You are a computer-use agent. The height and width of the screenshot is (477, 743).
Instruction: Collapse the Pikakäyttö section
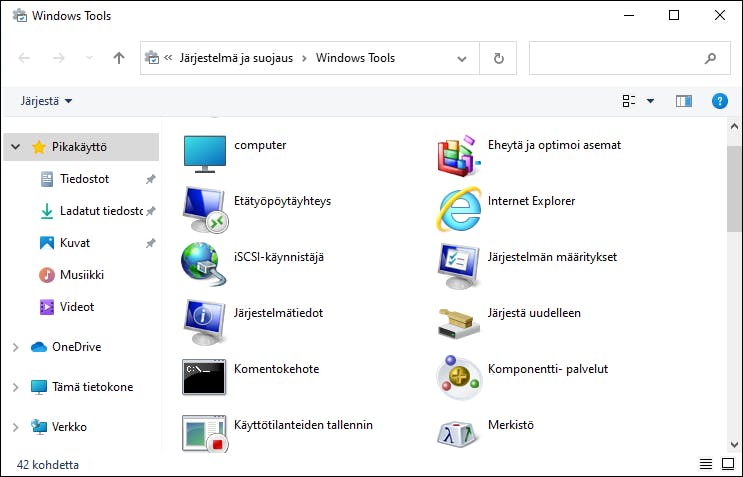[16, 147]
